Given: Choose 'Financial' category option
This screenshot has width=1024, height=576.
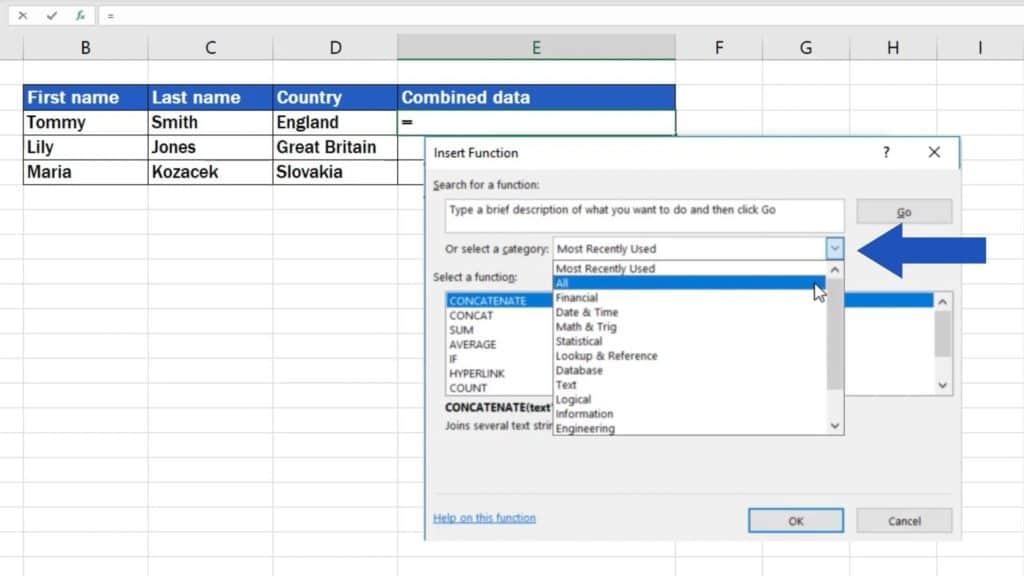Looking at the screenshot, I should 689,297.
